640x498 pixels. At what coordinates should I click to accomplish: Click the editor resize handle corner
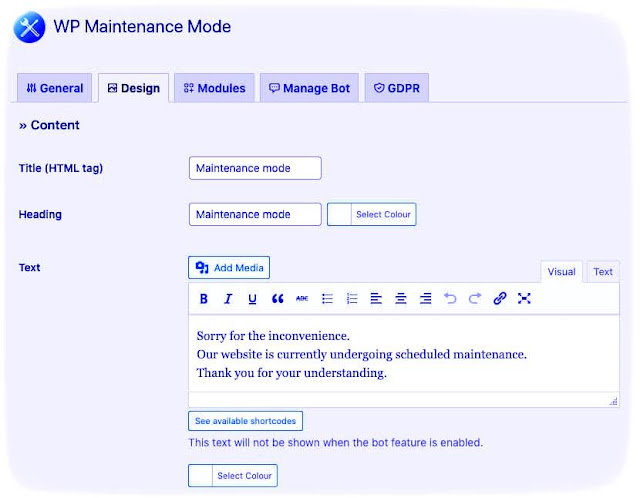click(613, 402)
